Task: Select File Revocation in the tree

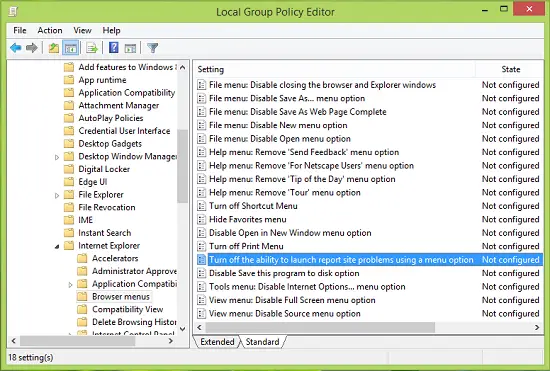Action: [107, 207]
